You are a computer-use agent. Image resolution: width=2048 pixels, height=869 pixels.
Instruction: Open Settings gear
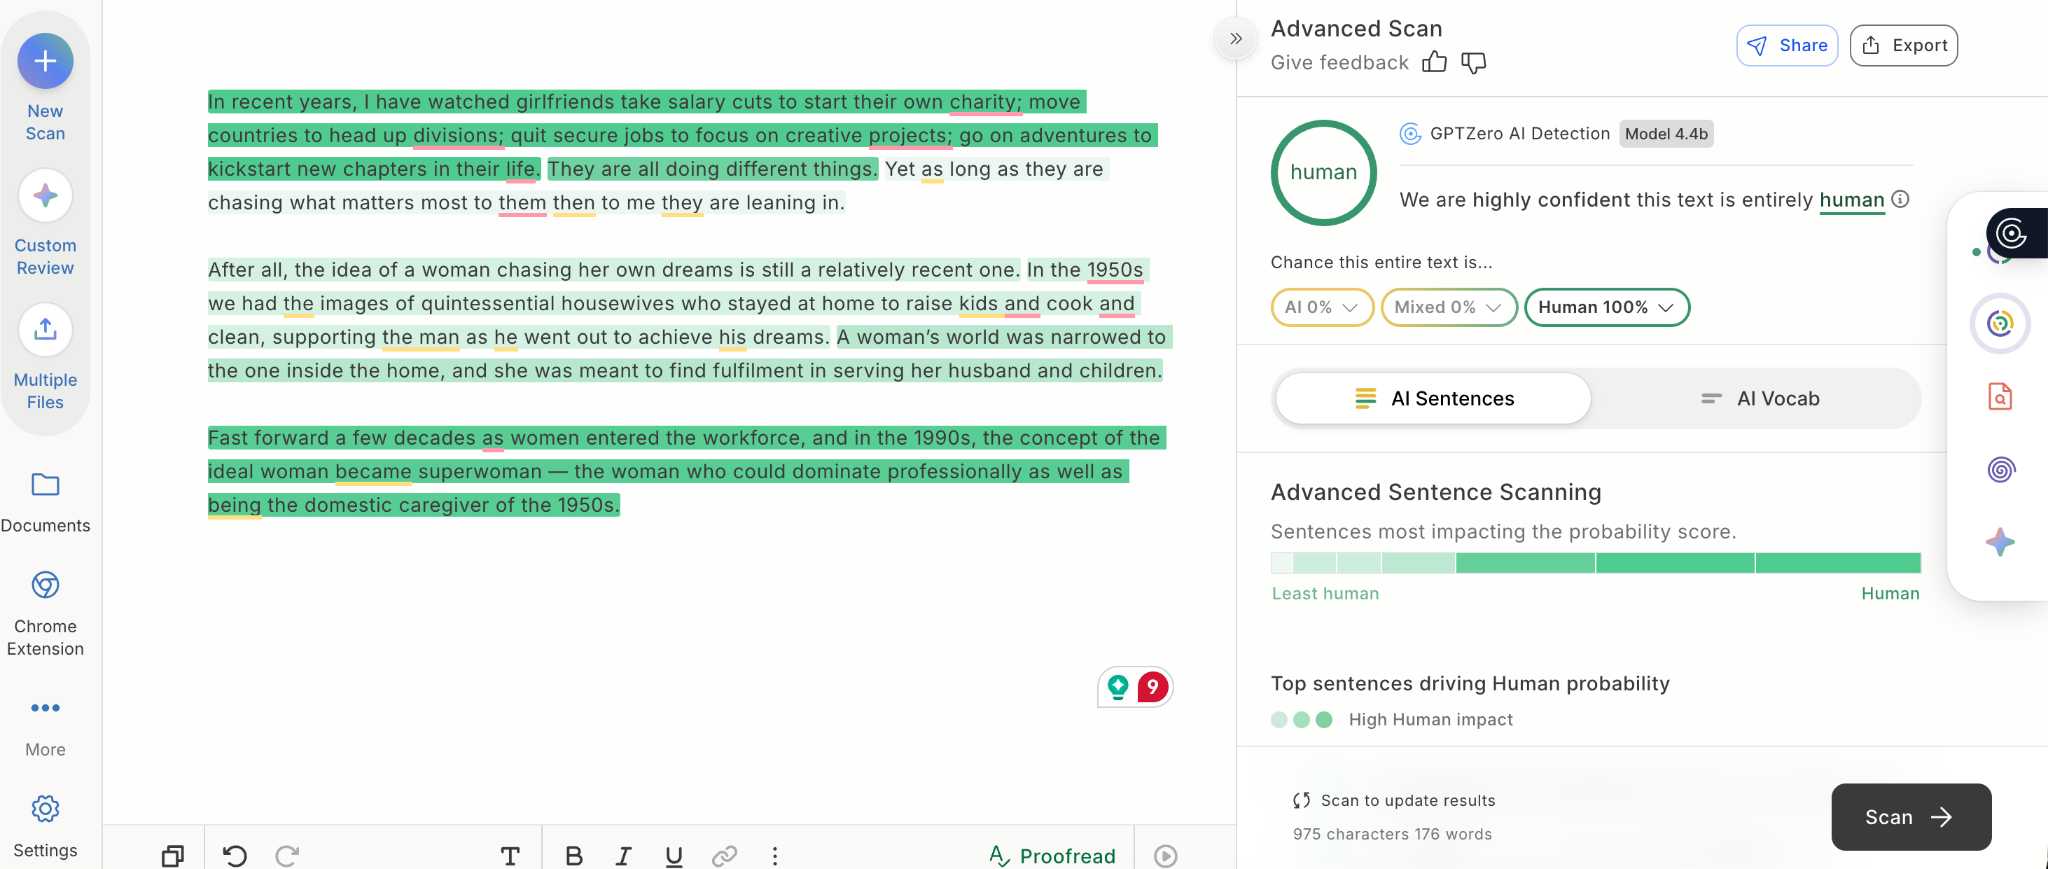tap(45, 809)
